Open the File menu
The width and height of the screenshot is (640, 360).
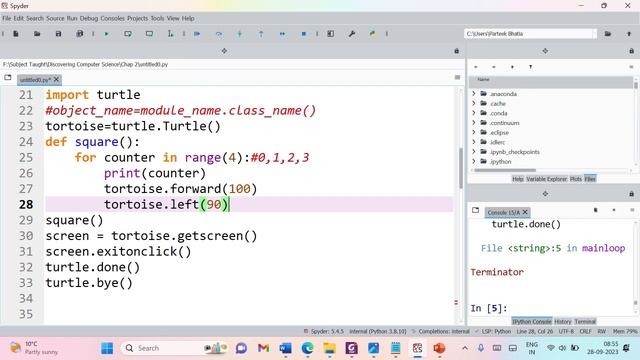(x=7, y=18)
